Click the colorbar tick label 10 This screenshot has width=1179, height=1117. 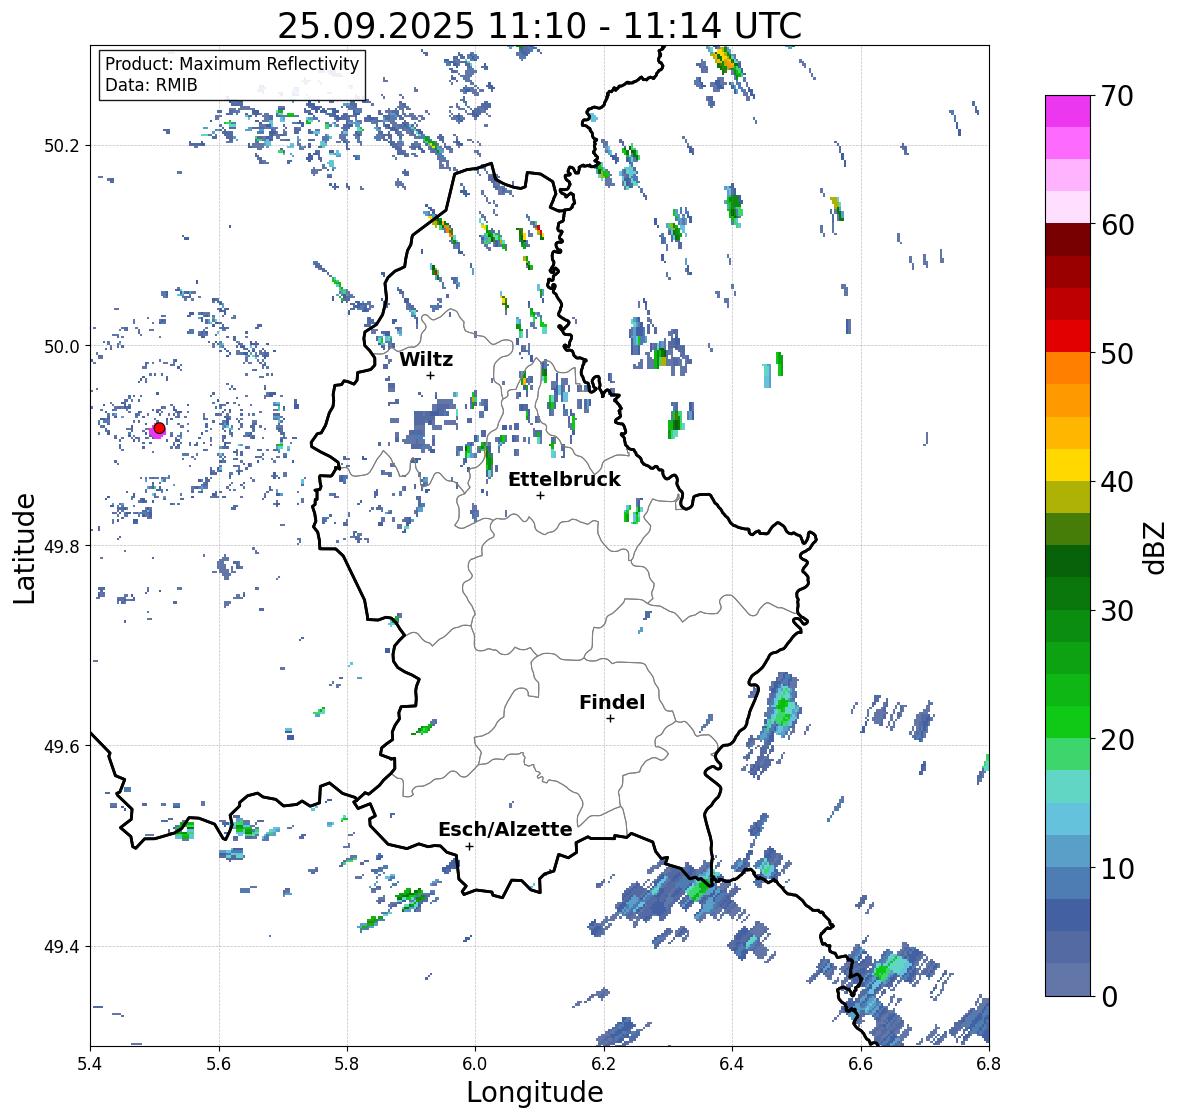[x=1117, y=868]
